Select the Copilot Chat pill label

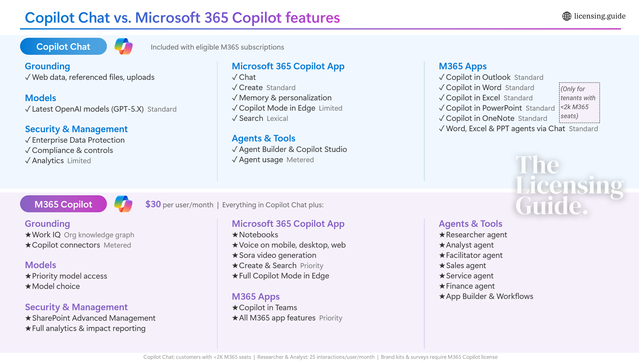63,46
